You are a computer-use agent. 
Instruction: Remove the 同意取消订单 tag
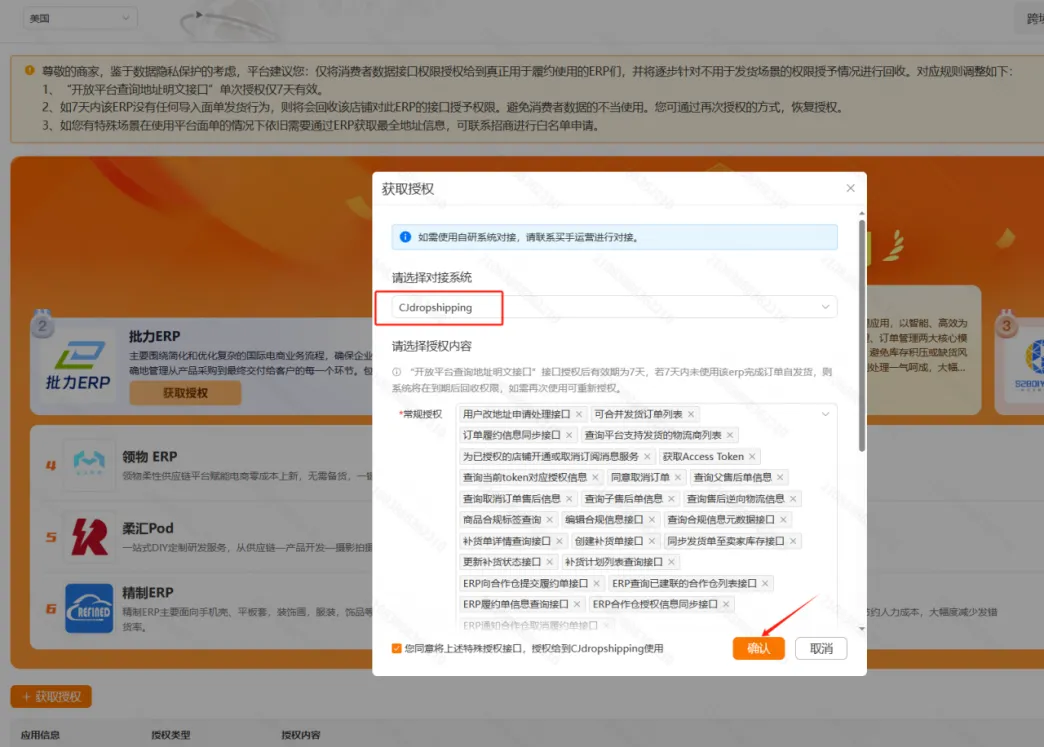[679, 478]
